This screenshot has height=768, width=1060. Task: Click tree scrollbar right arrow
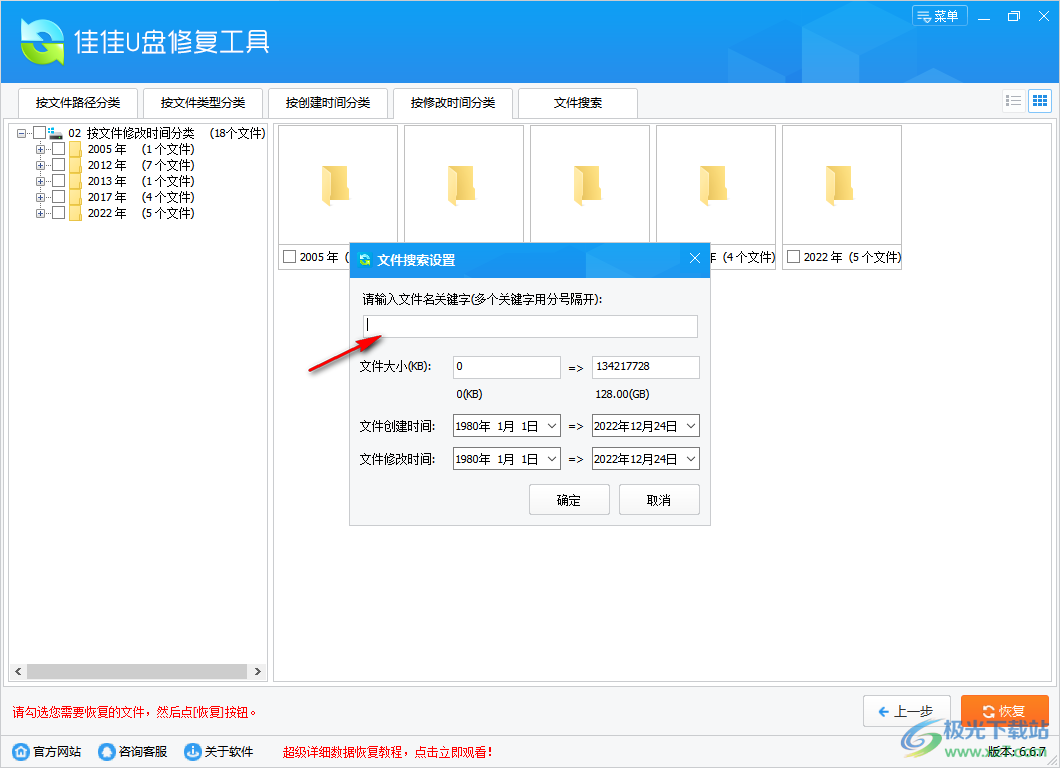[258, 671]
